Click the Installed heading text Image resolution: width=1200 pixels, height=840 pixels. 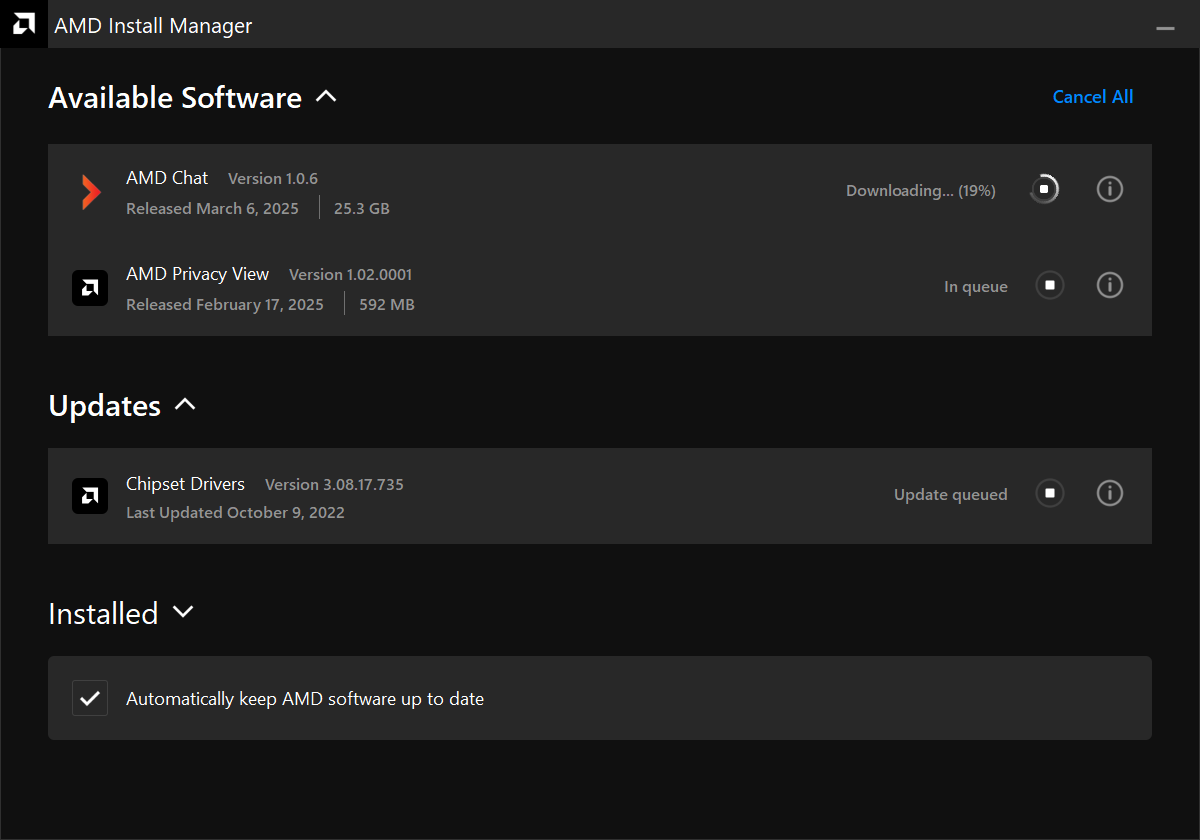click(x=103, y=614)
